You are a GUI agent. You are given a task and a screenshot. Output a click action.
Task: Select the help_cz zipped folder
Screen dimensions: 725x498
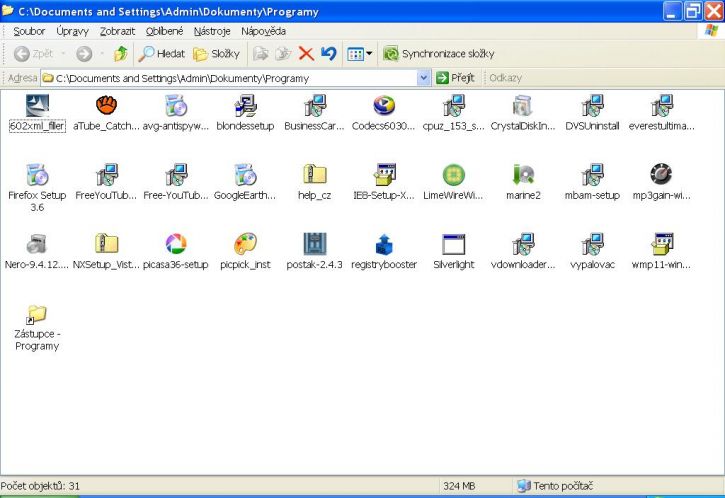(x=314, y=175)
